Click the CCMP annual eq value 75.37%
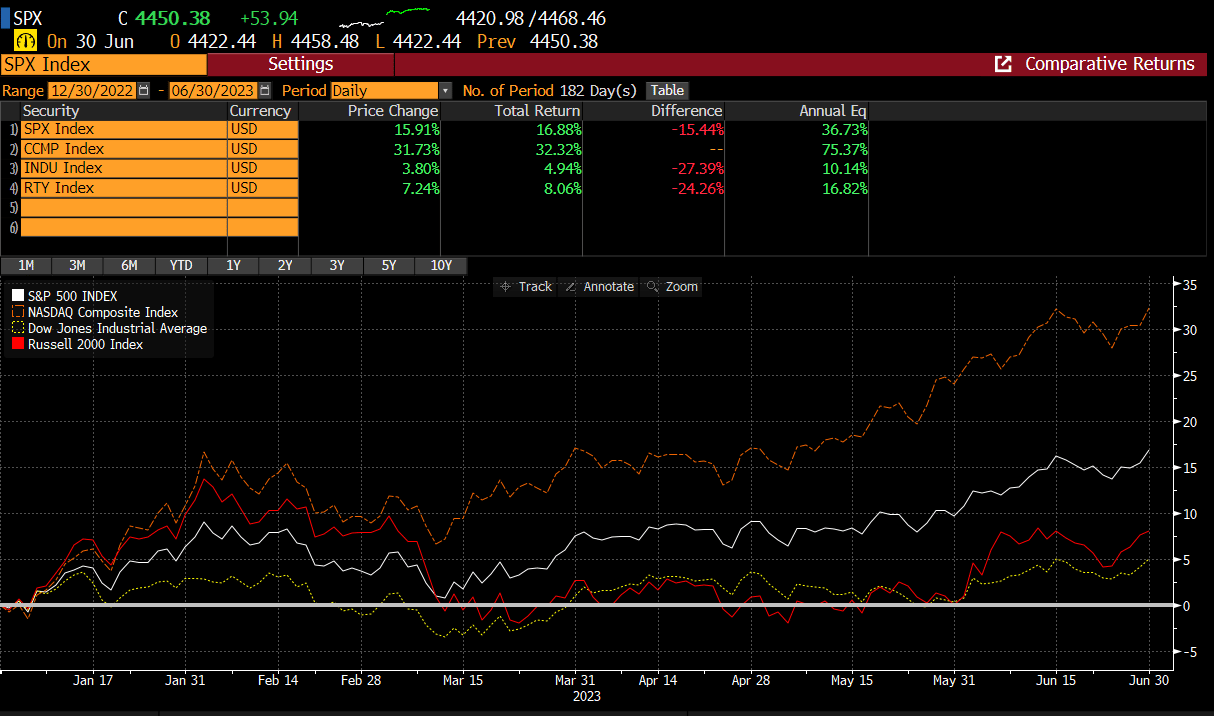The height and width of the screenshot is (716, 1214). (x=843, y=149)
